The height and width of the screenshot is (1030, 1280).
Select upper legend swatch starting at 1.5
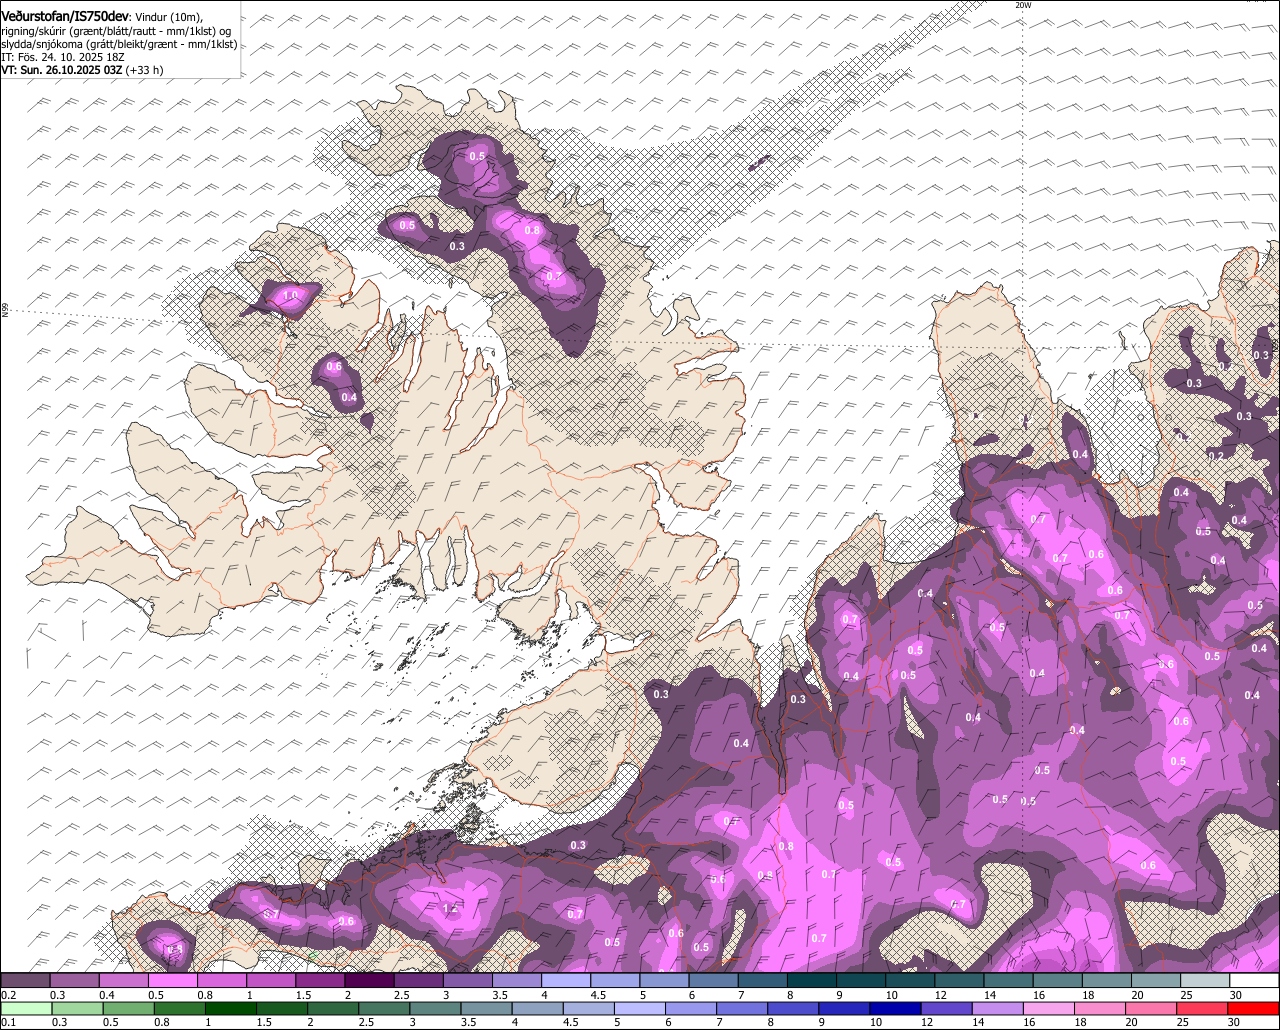pyautogui.click(x=320, y=981)
